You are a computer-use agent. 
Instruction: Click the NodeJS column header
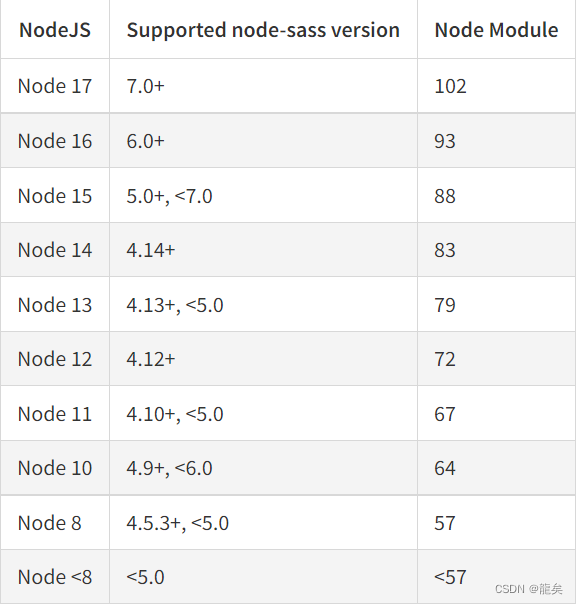tap(55, 30)
